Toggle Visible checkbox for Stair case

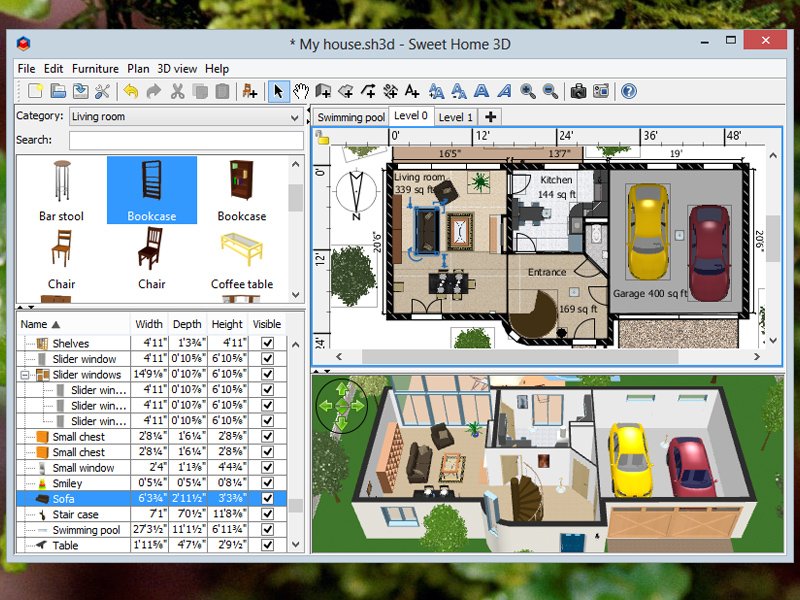tap(267, 514)
